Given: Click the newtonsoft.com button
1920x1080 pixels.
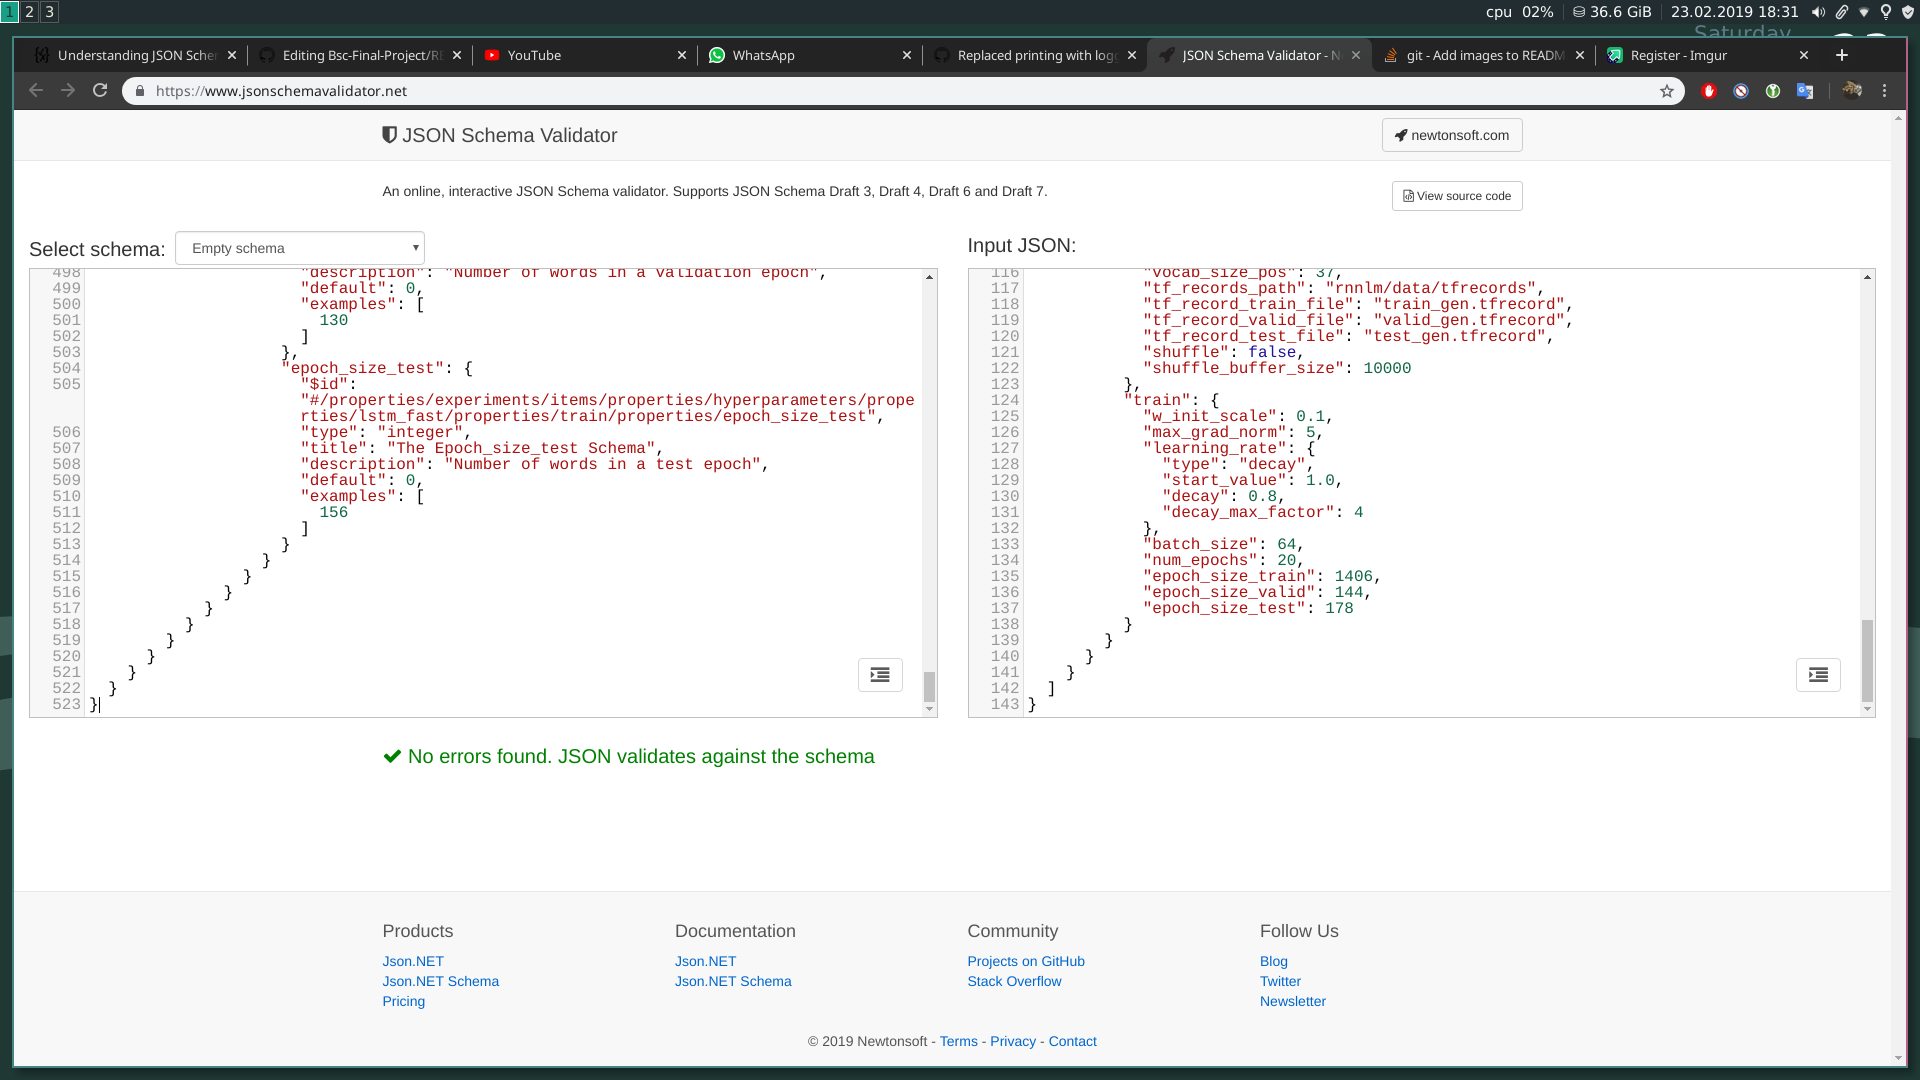Looking at the screenshot, I should point(1452,135).
